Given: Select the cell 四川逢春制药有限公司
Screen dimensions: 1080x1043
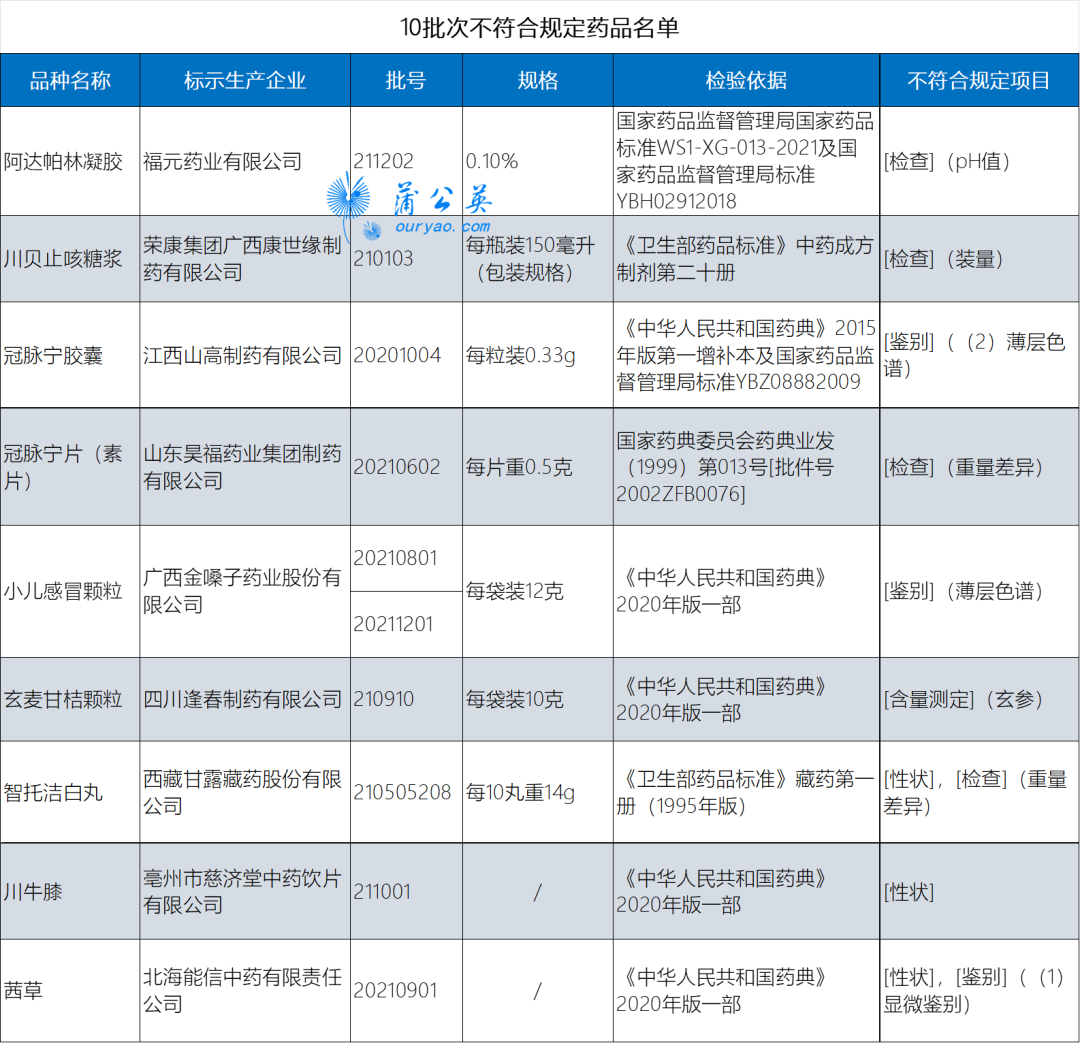Looking at the screenshot, I should 245,699.
